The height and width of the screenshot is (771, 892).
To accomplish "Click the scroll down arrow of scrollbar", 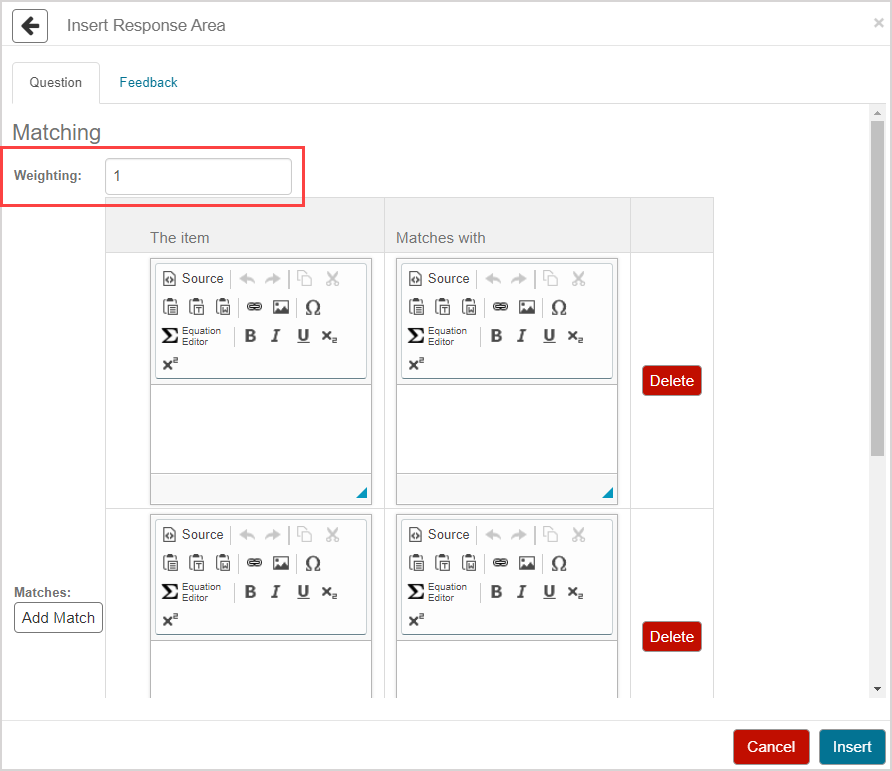I will [x=877, y=689].
